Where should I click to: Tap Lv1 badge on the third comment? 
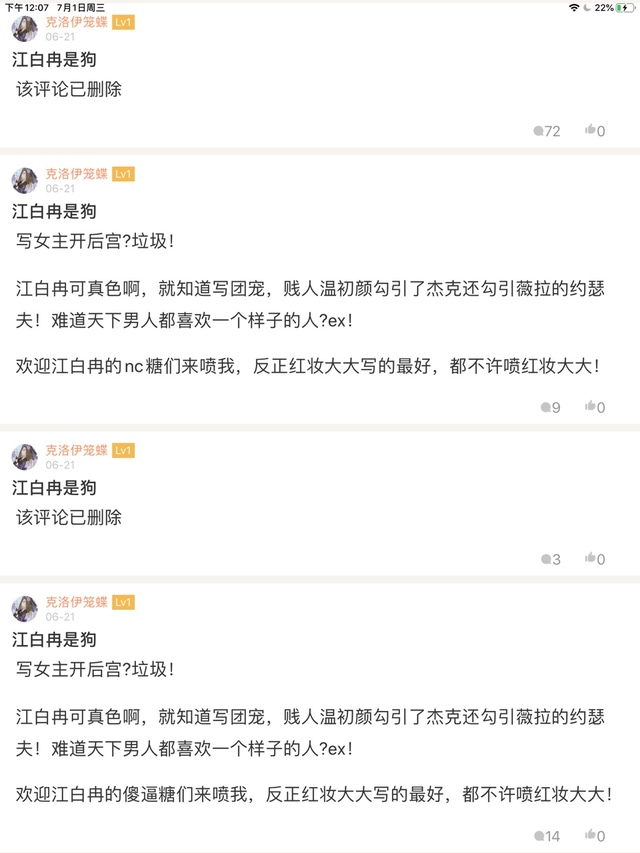(x=123, y=450)
